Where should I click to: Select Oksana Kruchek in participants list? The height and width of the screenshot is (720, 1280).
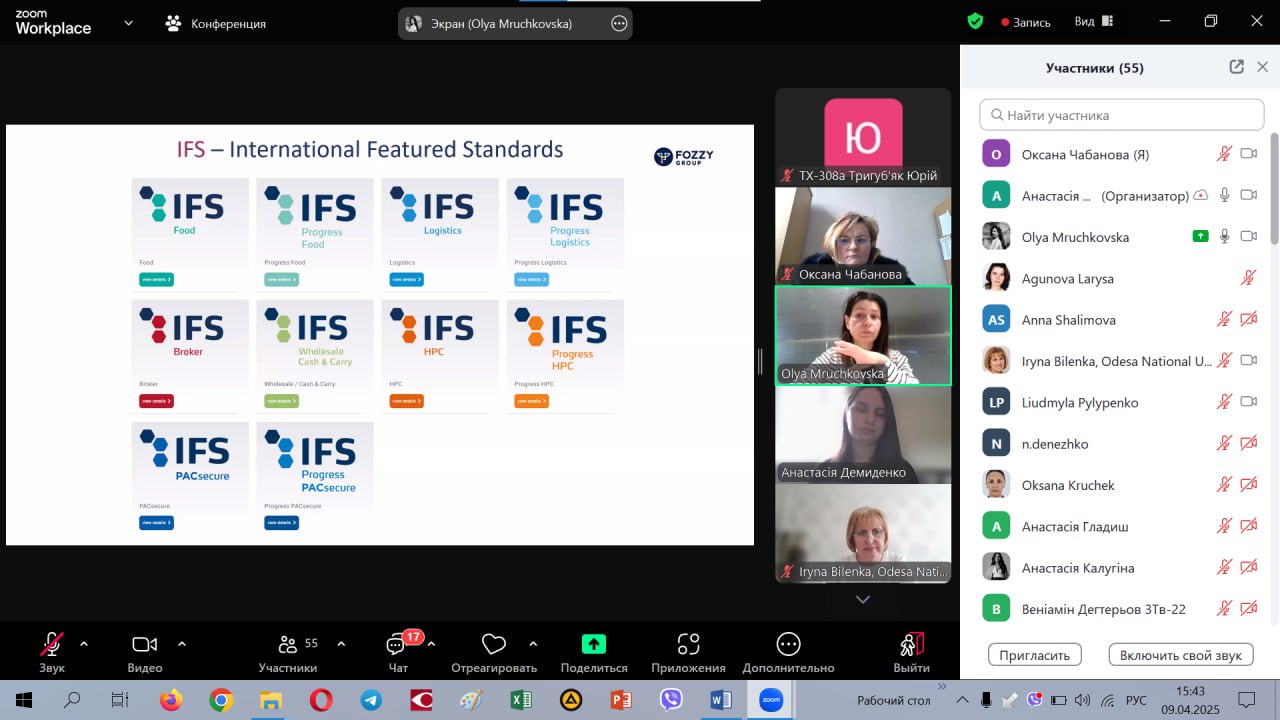[x=1120, y=484]
